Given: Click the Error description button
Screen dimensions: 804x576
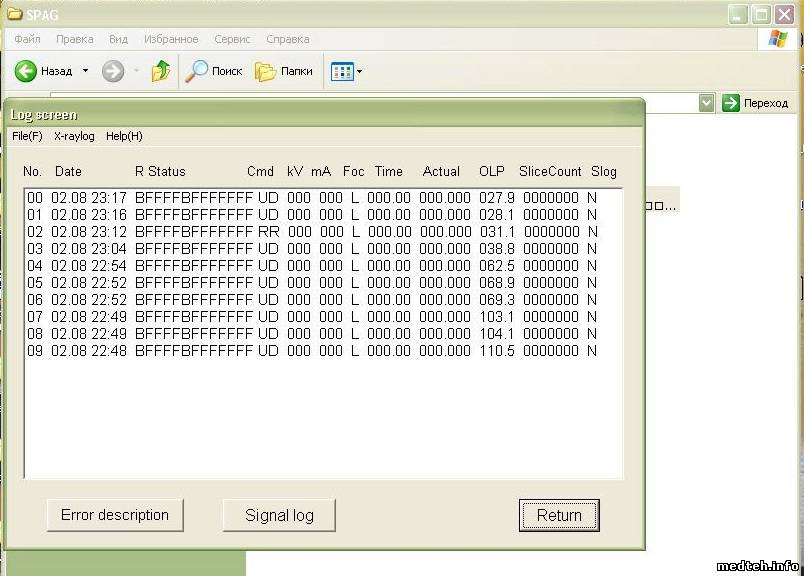Looking at the screenshot, I should tap(115, 515).
